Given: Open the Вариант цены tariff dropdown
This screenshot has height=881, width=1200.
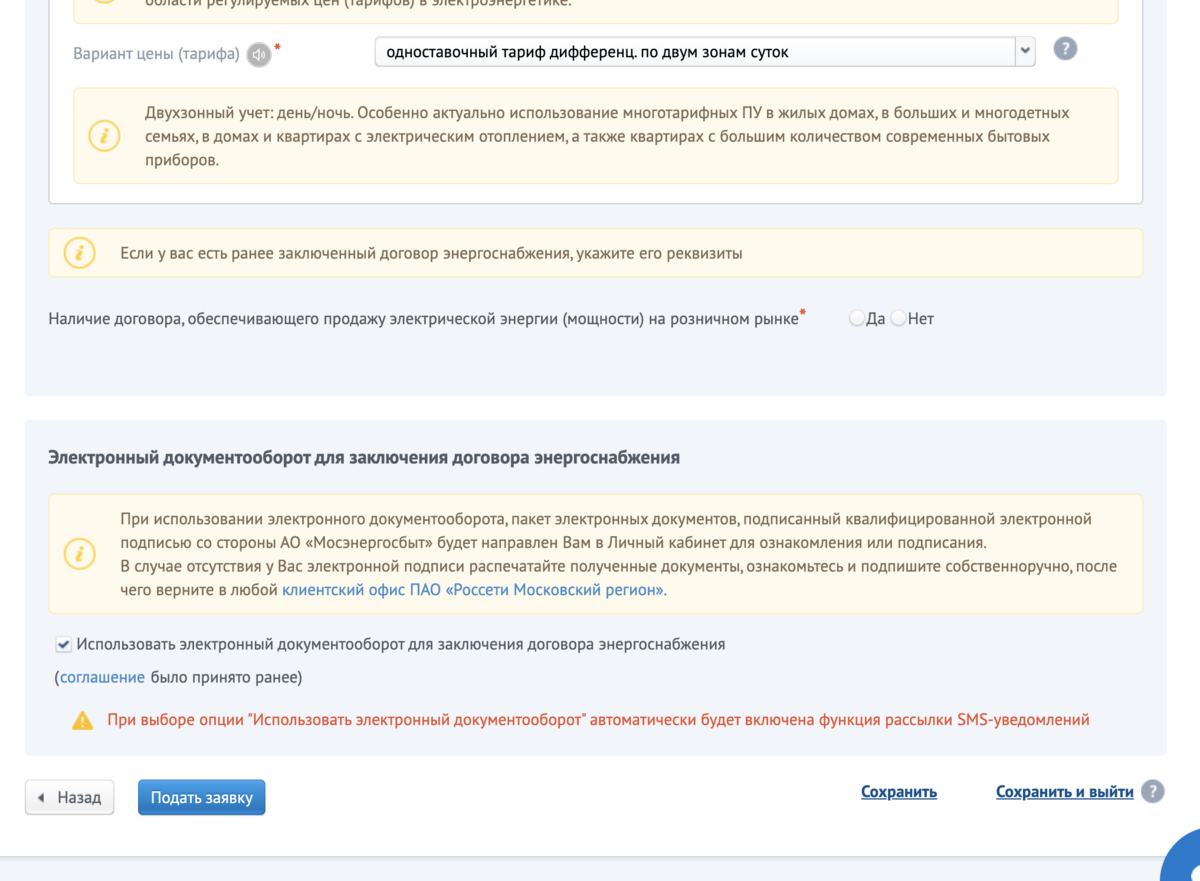Looking at the screenshot, I should tap(705, 51).
